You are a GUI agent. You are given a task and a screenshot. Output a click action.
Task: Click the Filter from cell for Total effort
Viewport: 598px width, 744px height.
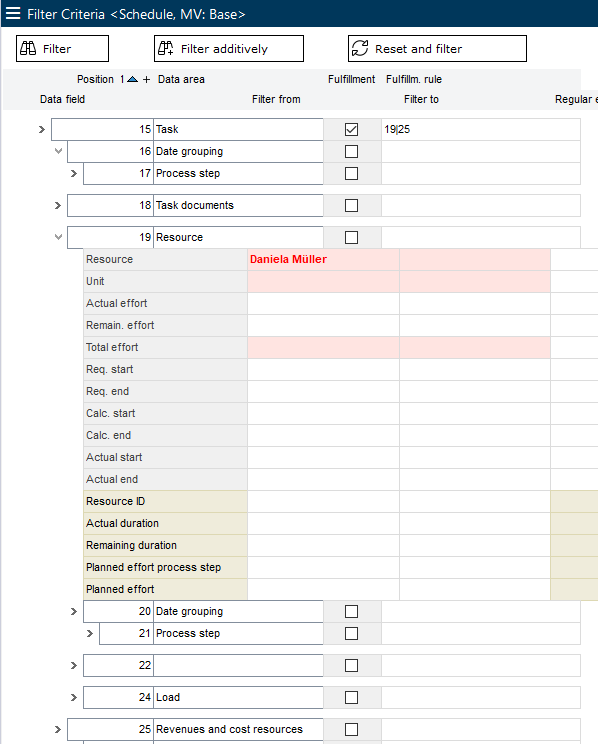[323, 347]
